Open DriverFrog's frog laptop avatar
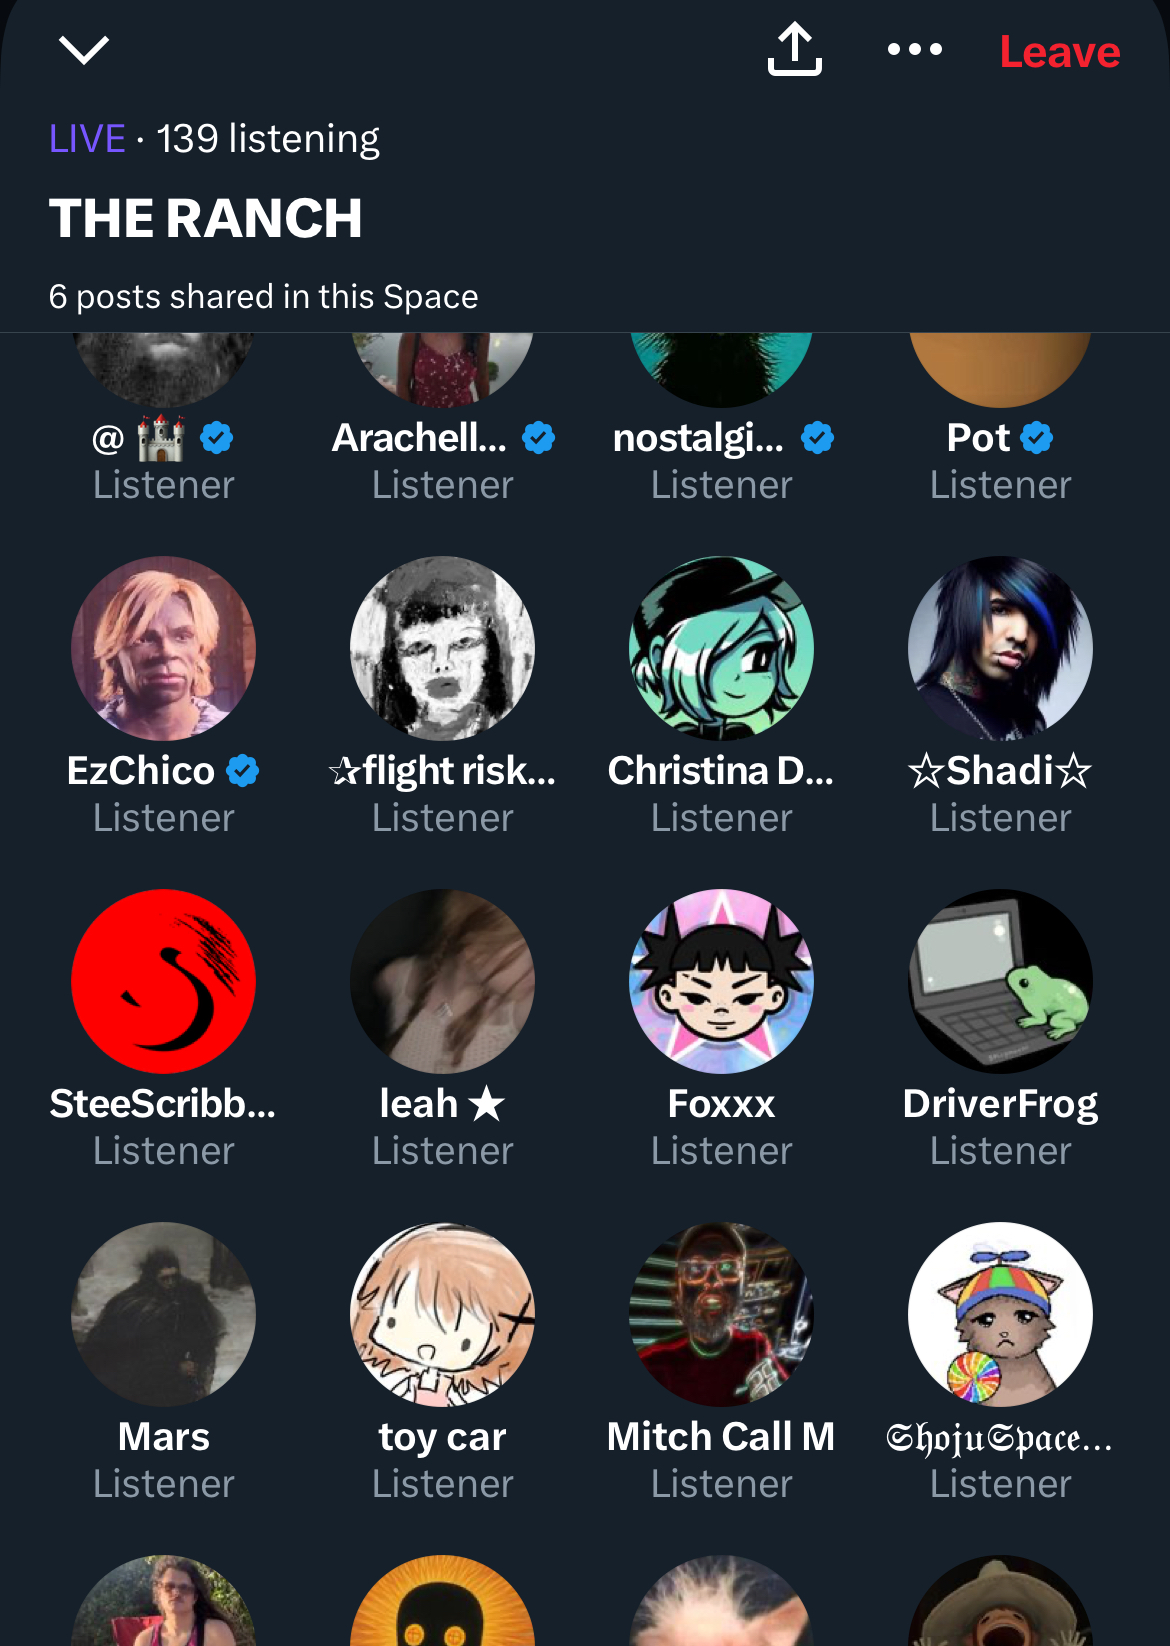The width and height of the screenshot is (1170, 1646). pos(1000,981)
